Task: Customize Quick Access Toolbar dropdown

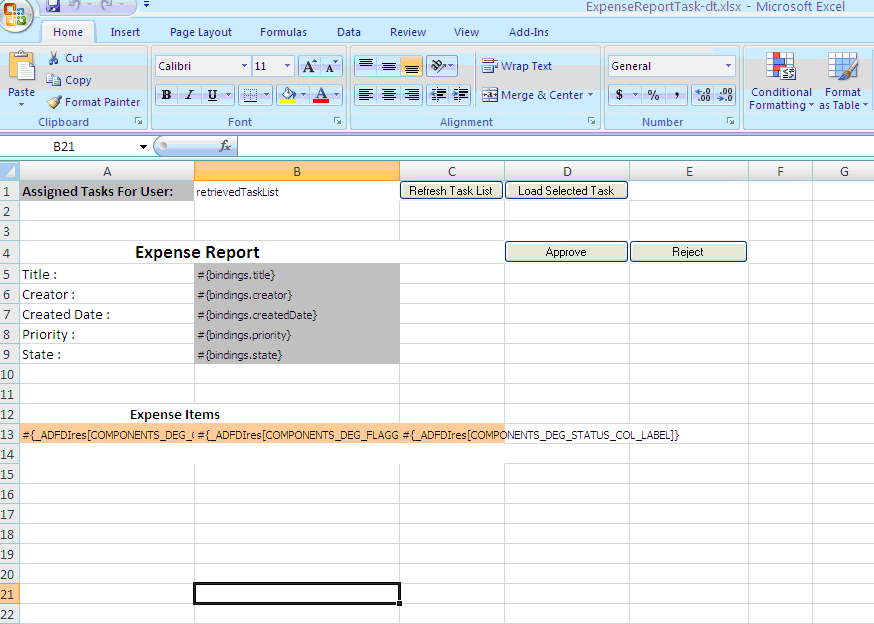Action: pyautogui.click(x=146, y=4)
